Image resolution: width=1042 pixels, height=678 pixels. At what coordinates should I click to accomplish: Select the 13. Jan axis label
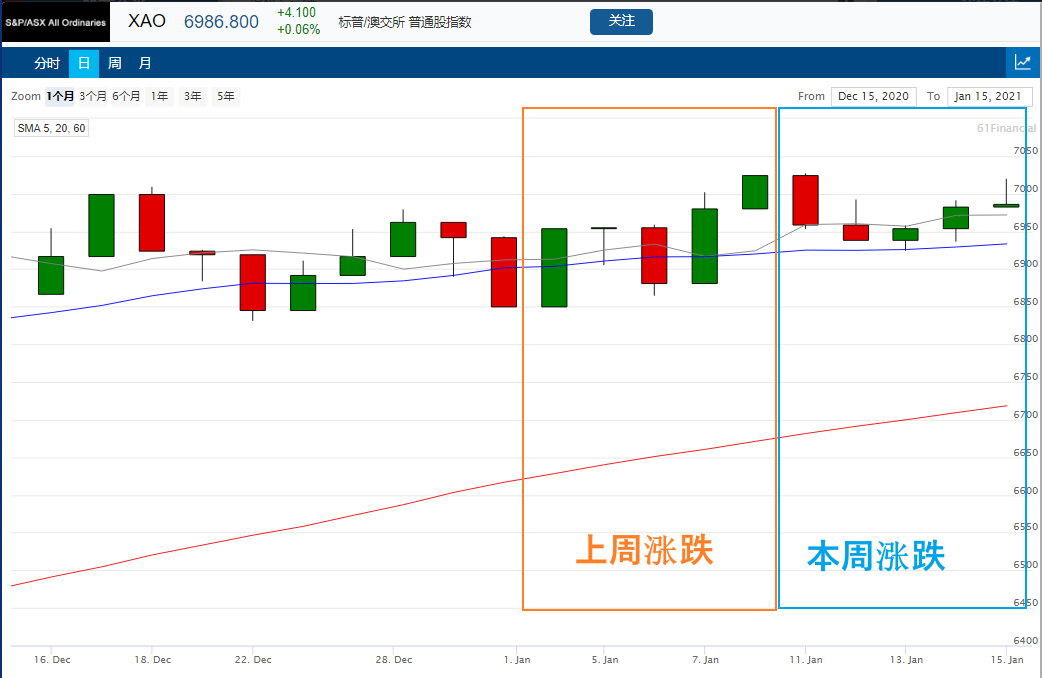(906, 659)
